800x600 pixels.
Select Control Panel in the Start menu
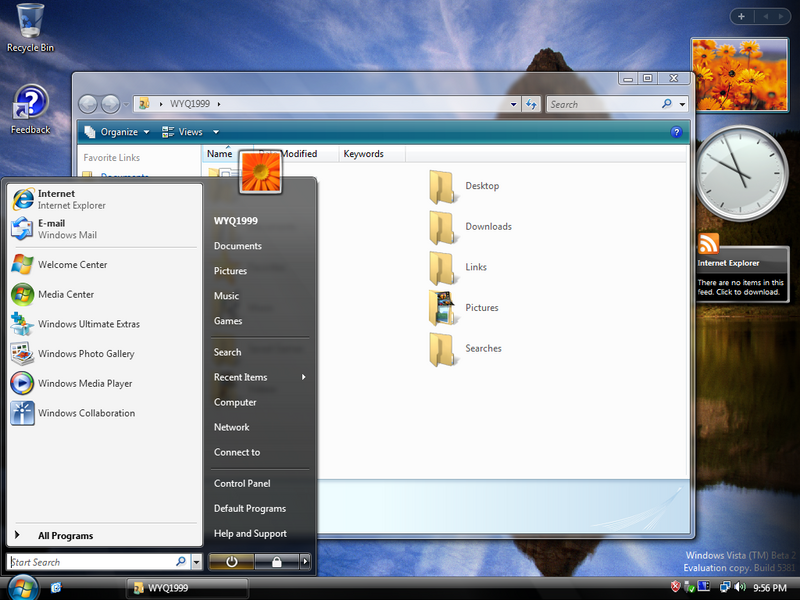point(242,483)
